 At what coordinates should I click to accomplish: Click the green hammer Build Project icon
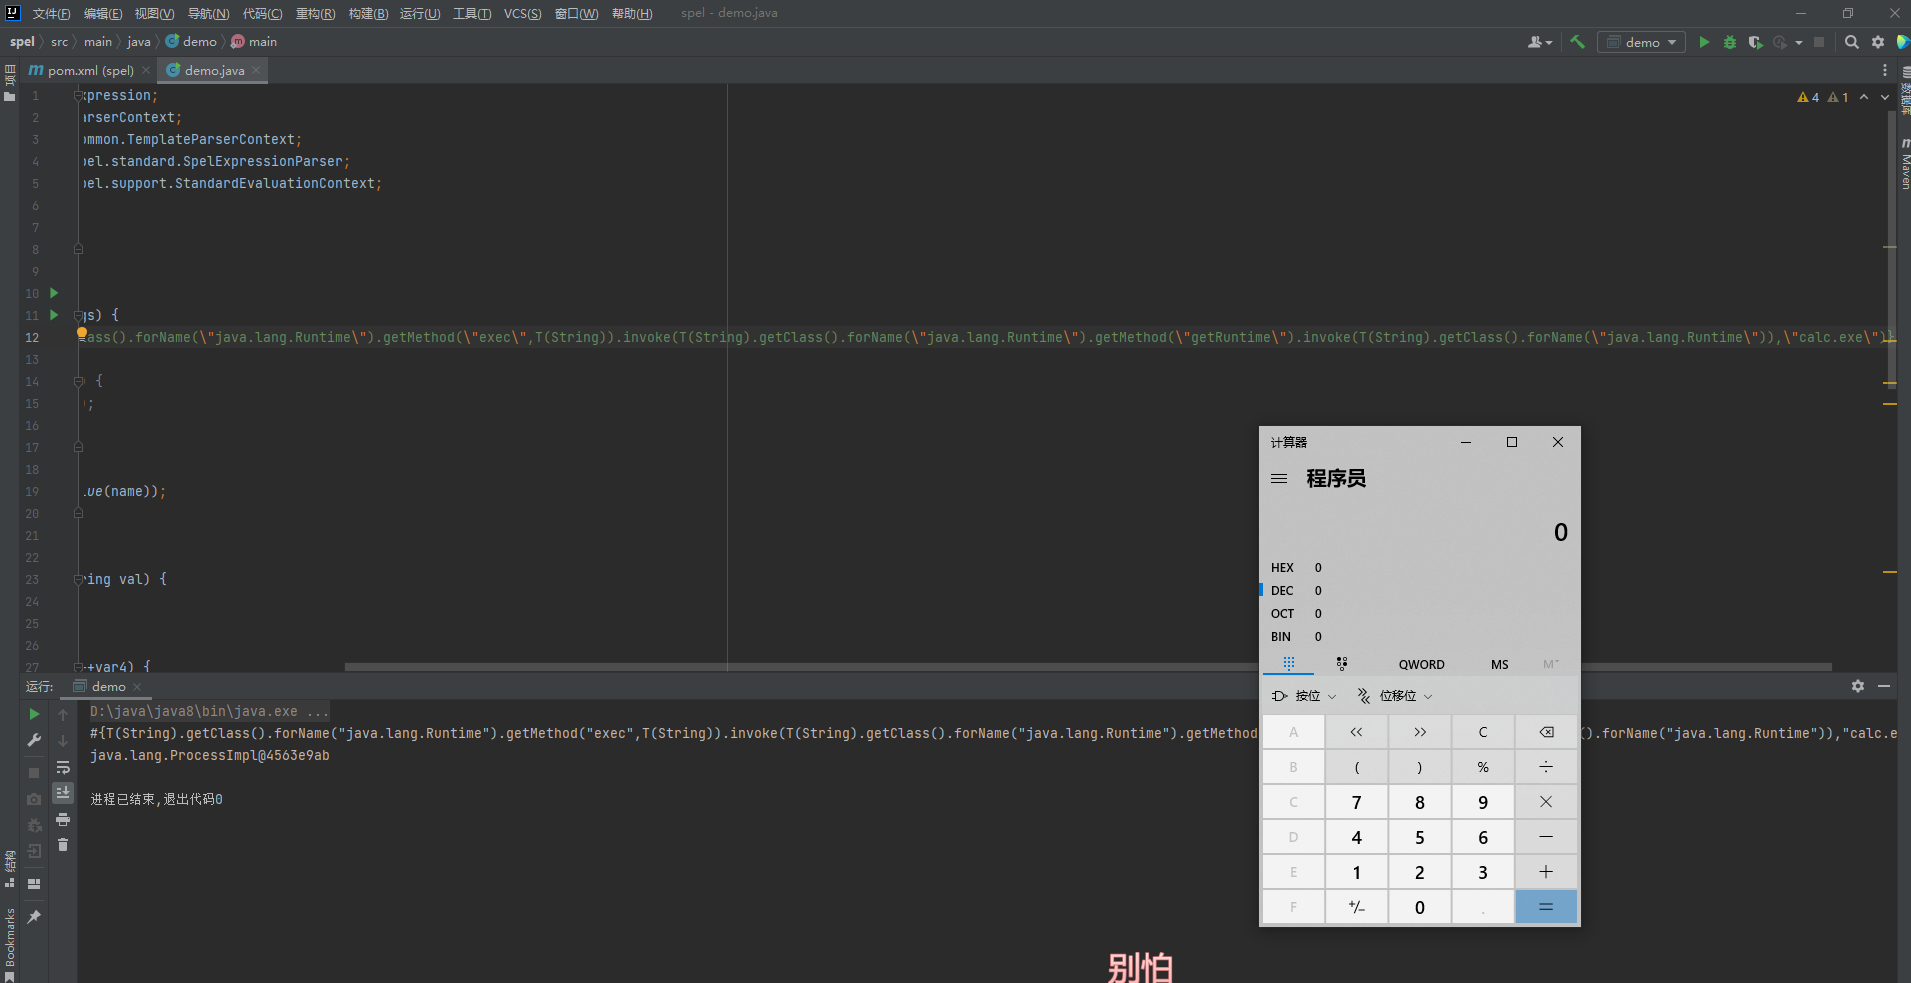coord(1578,42)
